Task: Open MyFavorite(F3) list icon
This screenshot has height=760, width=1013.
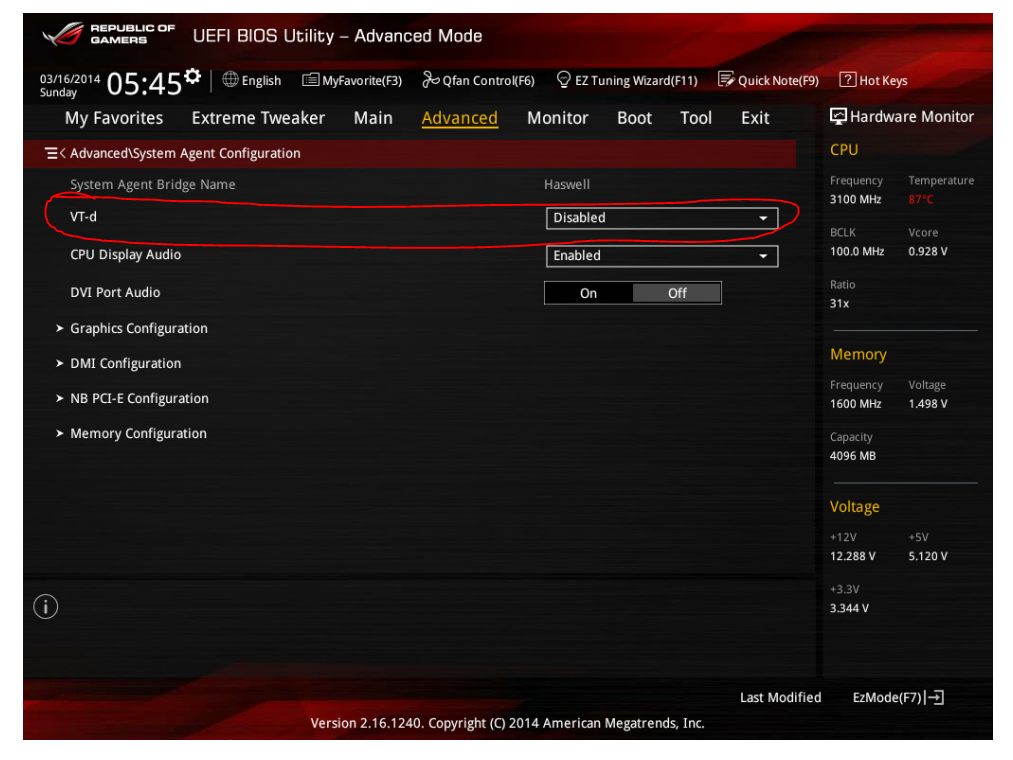Action: [x=311, y=80]
